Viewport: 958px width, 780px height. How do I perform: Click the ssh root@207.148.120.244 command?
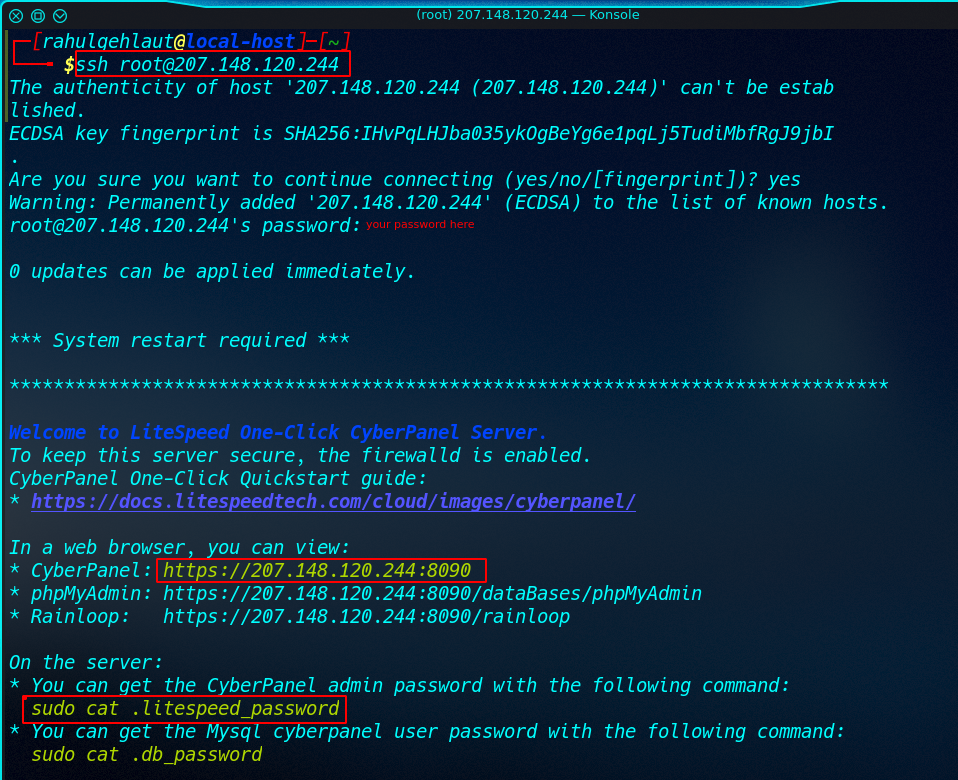(x=207, y=64)
